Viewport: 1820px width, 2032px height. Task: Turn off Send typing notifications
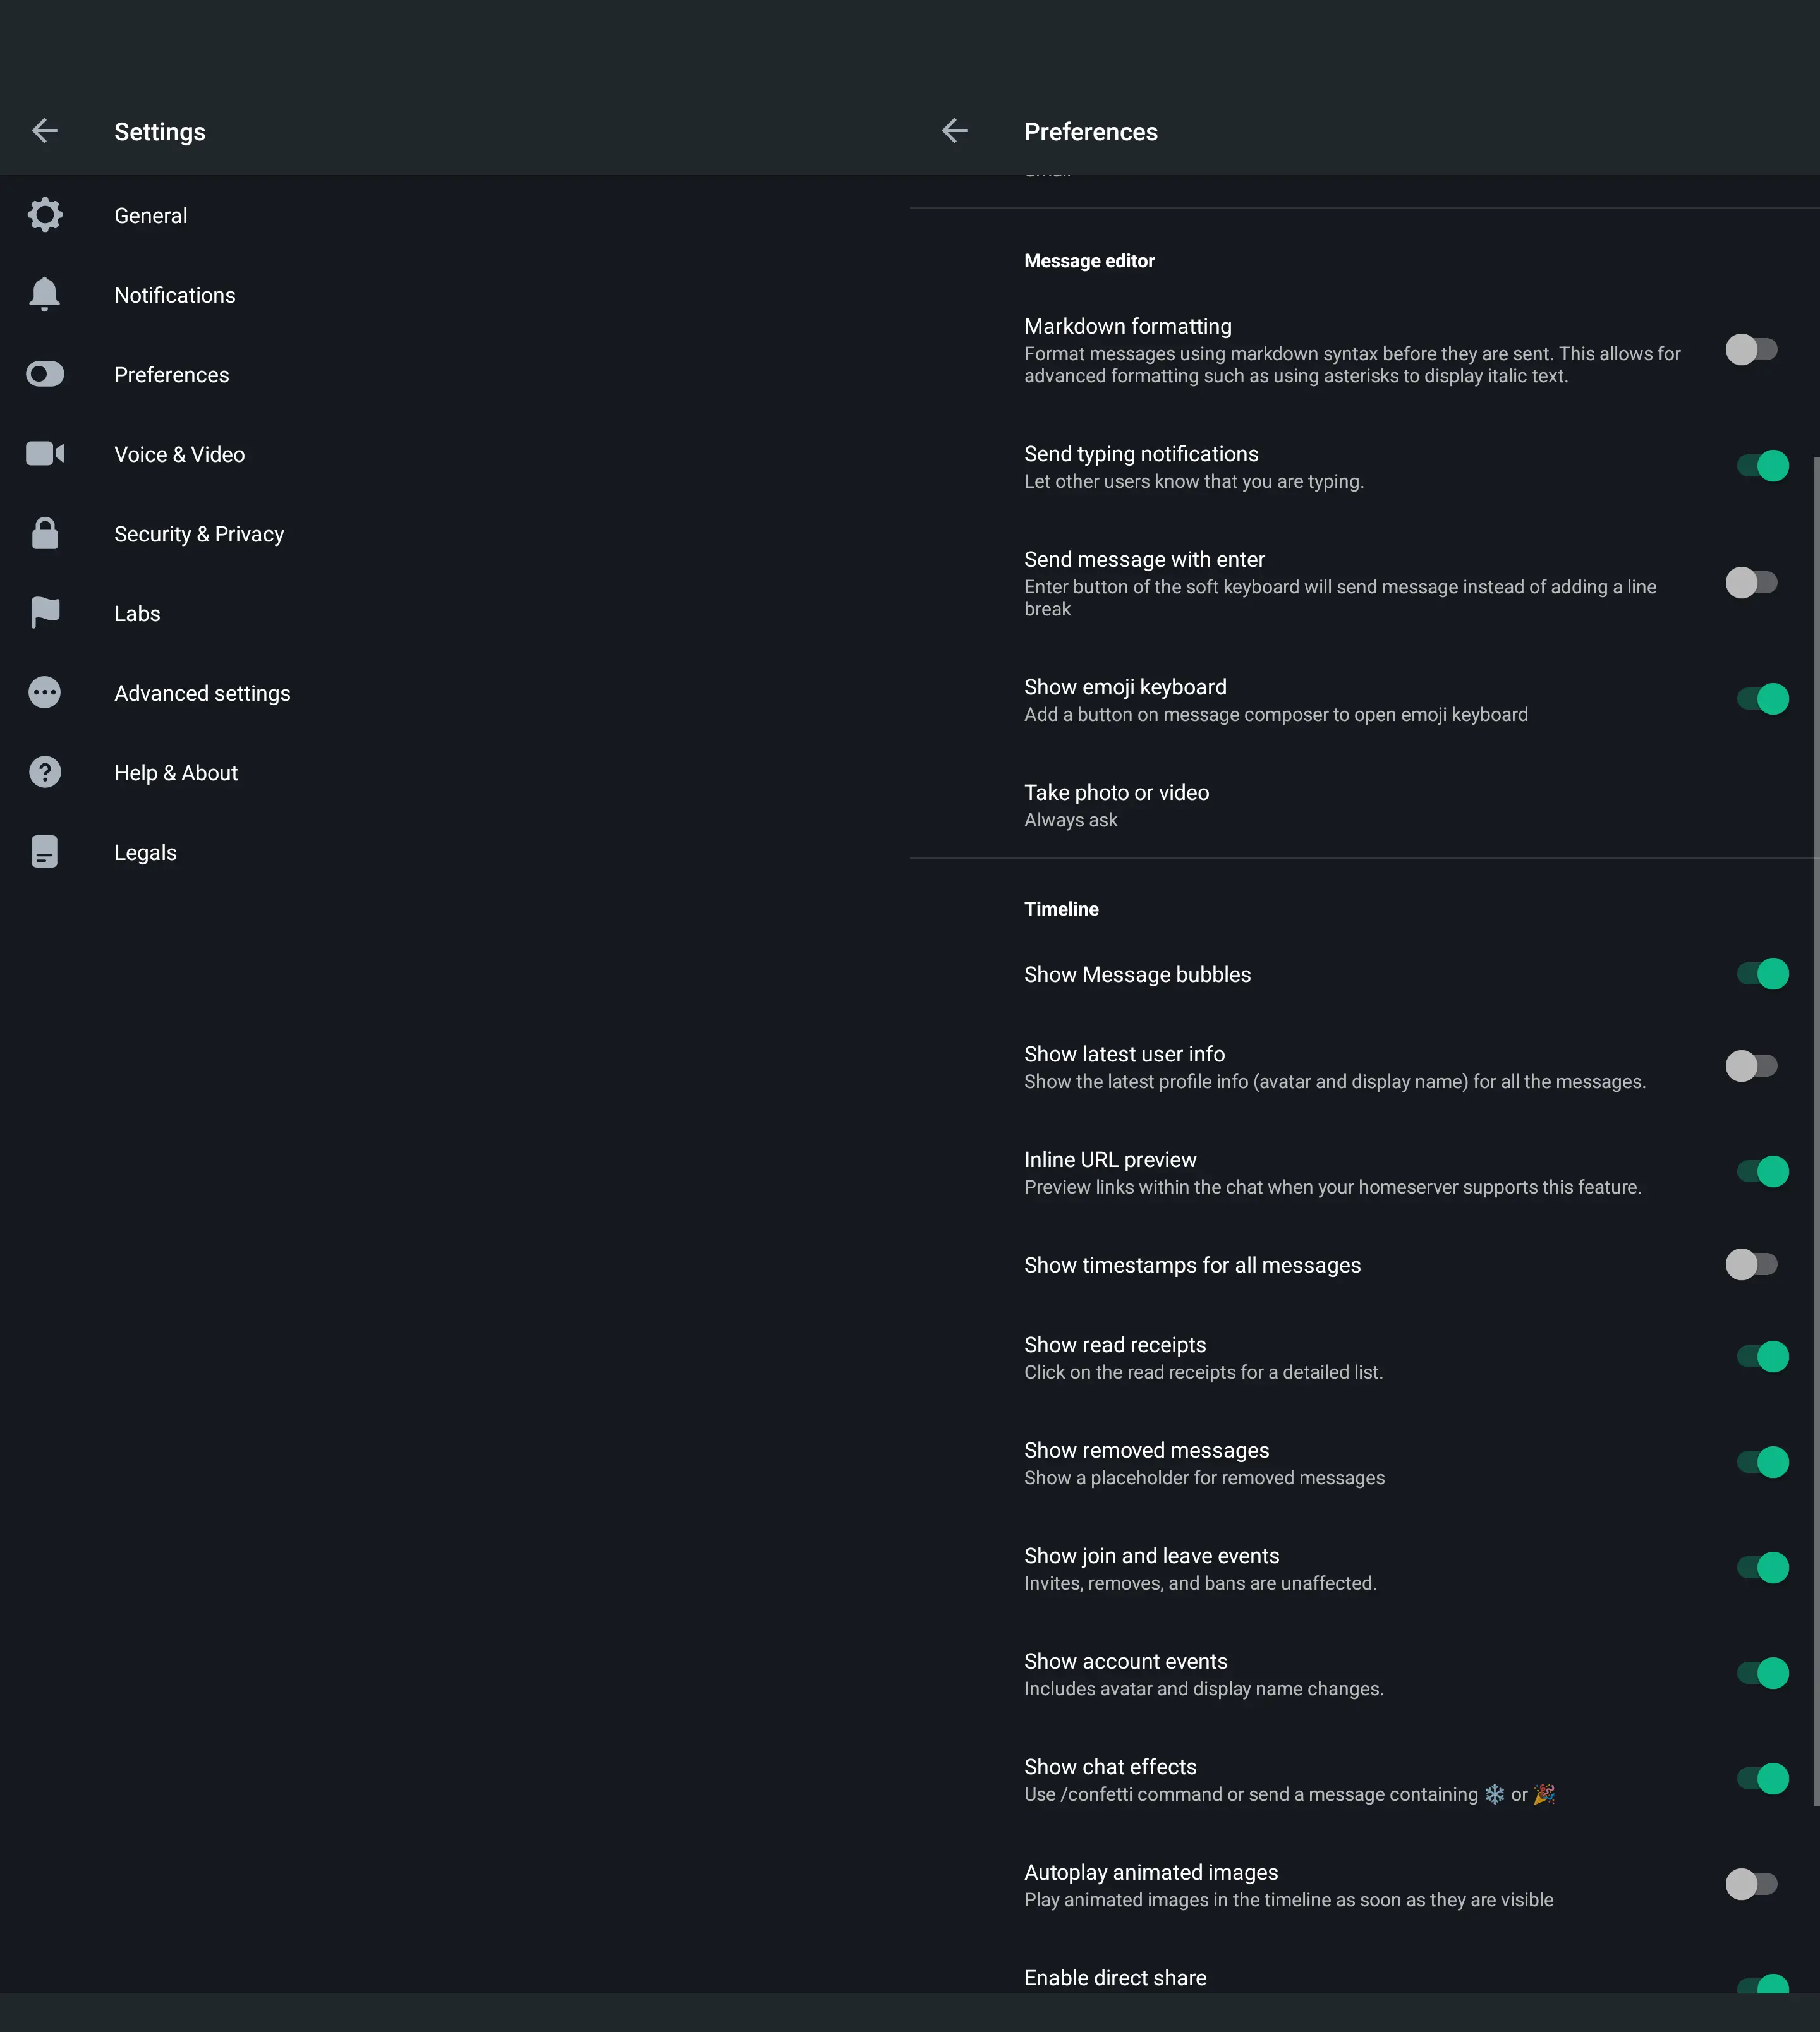pos(1763,466)
